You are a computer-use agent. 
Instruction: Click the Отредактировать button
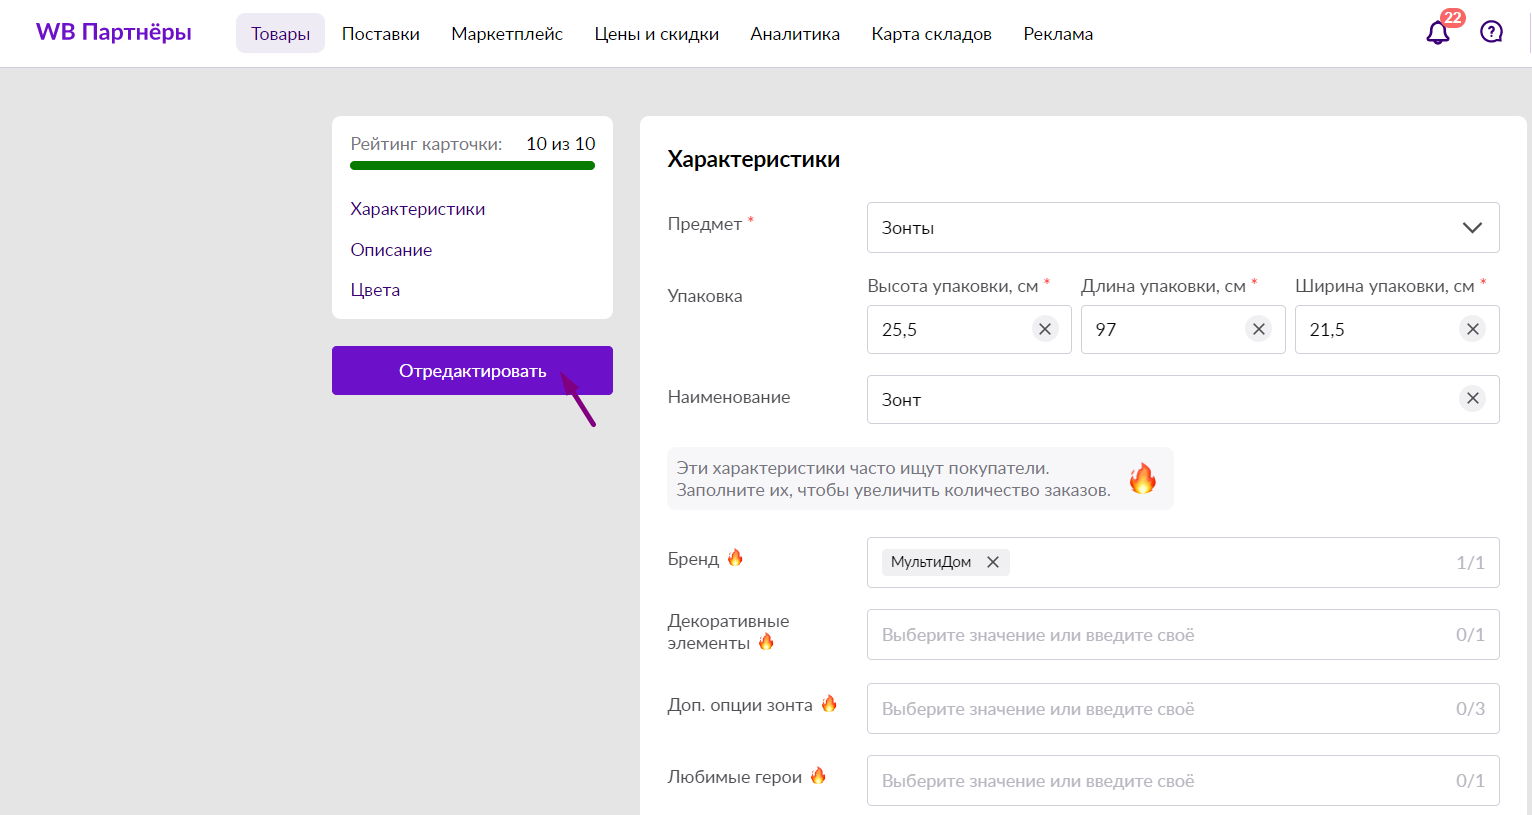(x=472, y=370)
